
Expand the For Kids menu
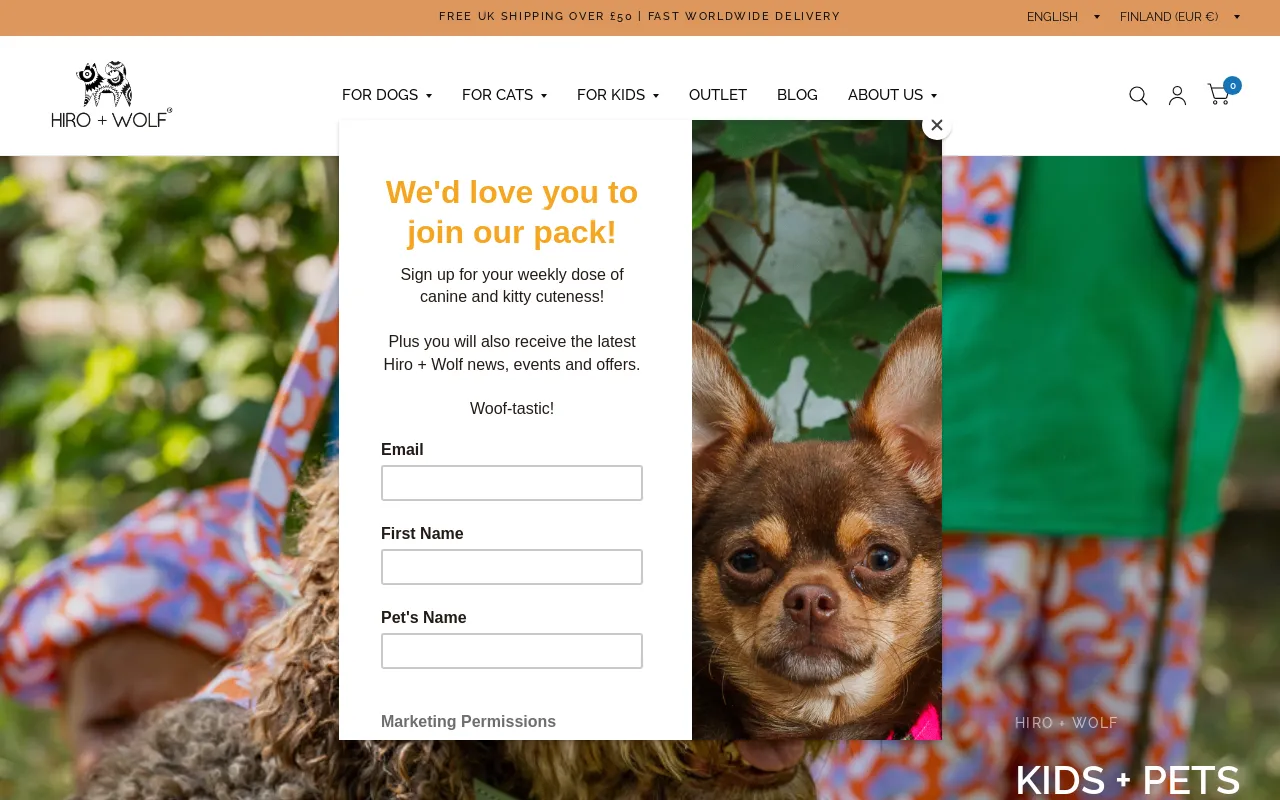click(x=618, y=95)
